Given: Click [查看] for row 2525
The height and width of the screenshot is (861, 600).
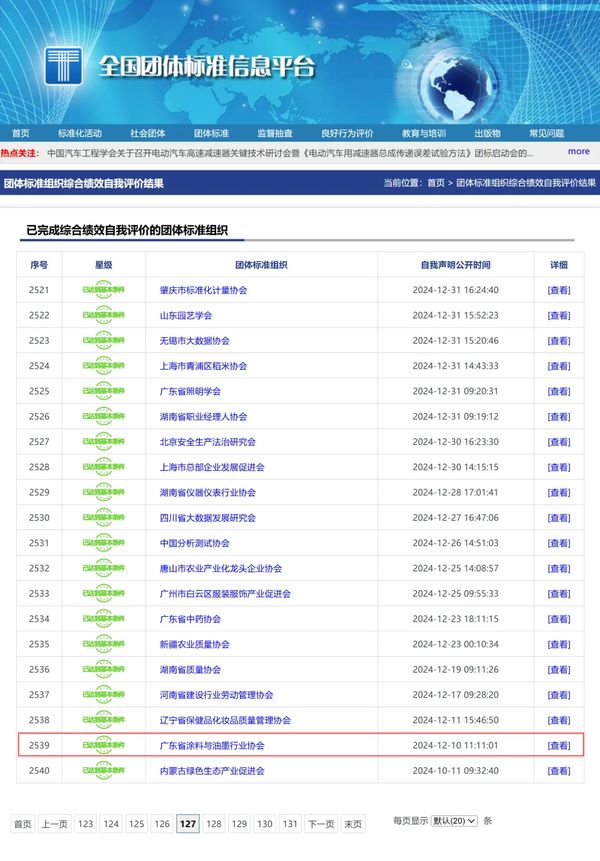Looking at the screenshot, I should pyautogui.click(x=559, y=391).
